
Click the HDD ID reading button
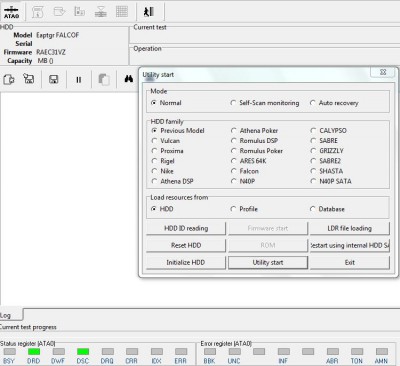coord(186,228)
